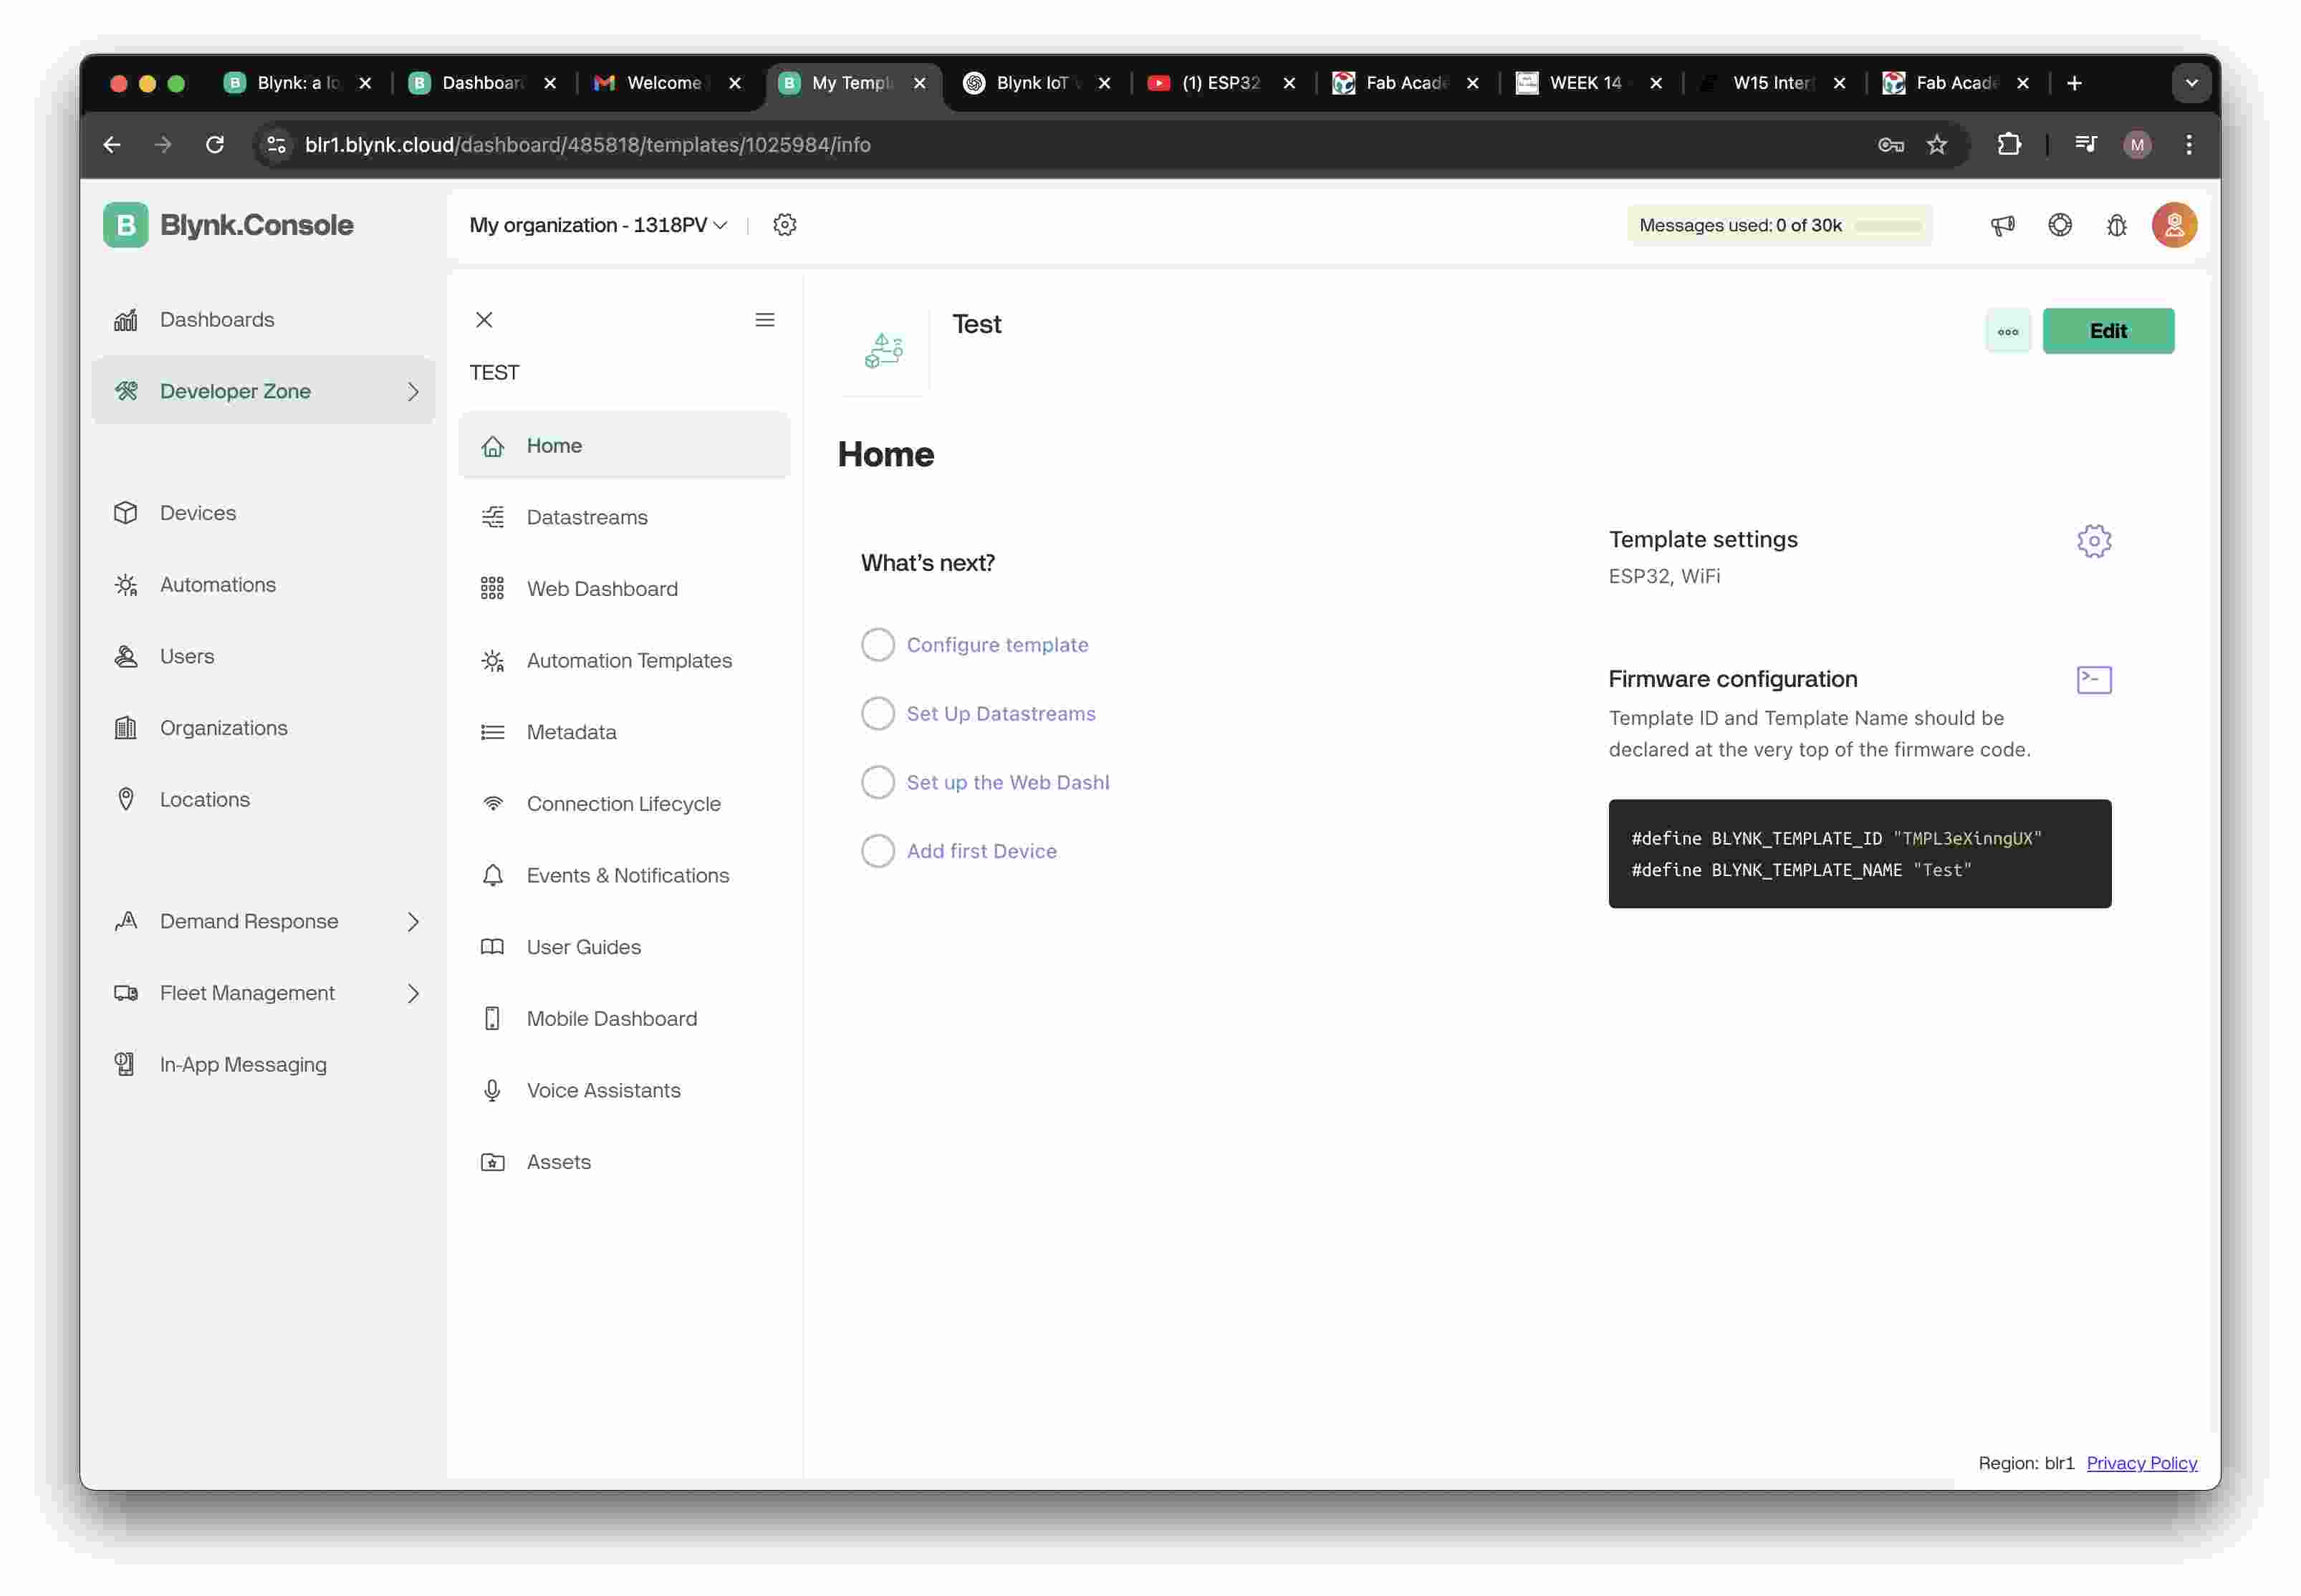The width and height of the screenshot is (2301, 1596).
Task: Switch to the ESP32 YouTube tab
Action: coord(1221,83)
